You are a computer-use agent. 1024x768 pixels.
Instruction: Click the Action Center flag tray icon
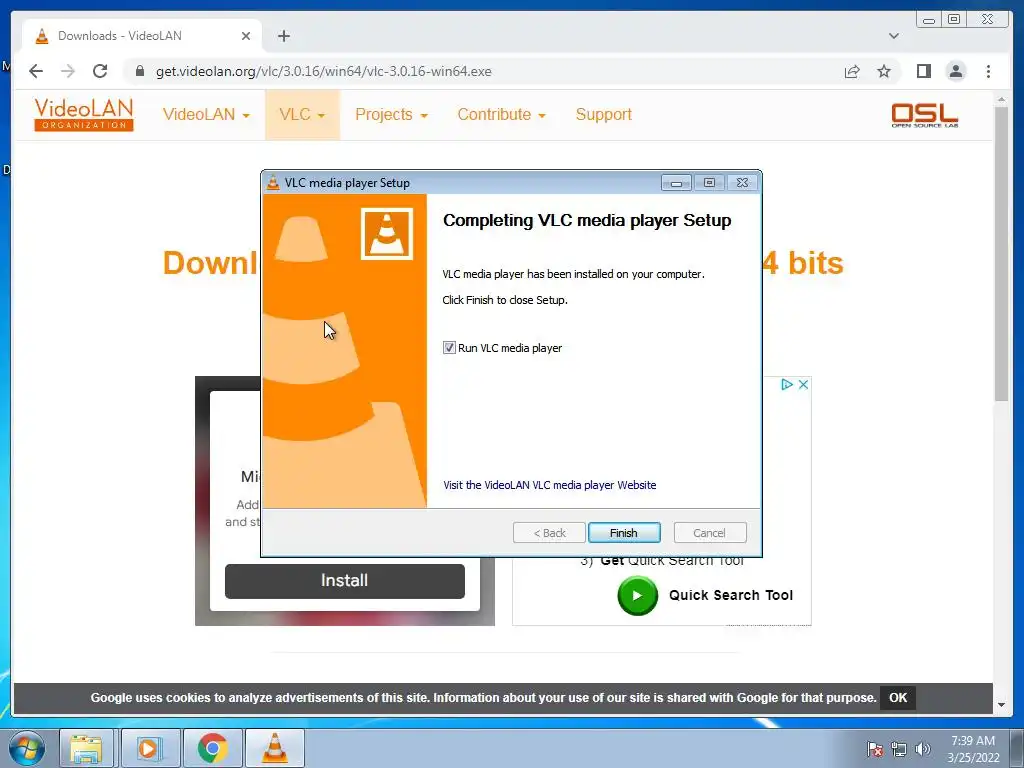point(874,749)
